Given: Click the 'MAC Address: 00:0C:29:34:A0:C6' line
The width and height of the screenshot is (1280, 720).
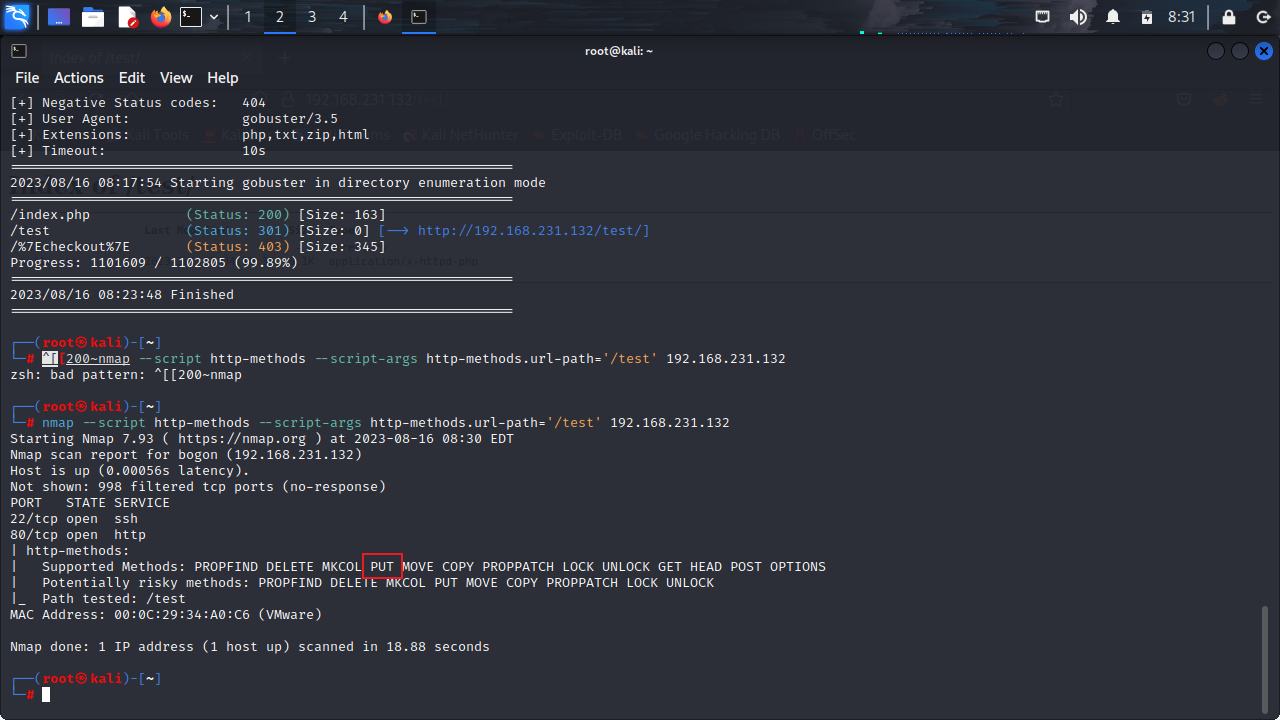Looking at the screenshot, I should click(166, 615).
